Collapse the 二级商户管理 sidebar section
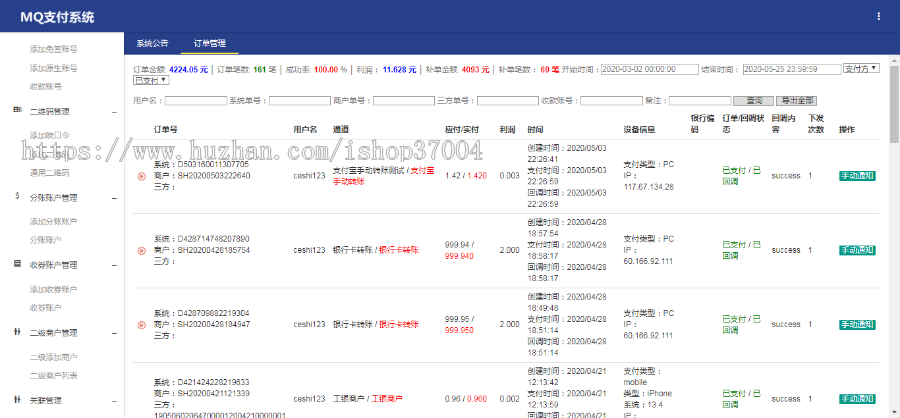Viewport: 900px width, 418px height. [114, 333]
